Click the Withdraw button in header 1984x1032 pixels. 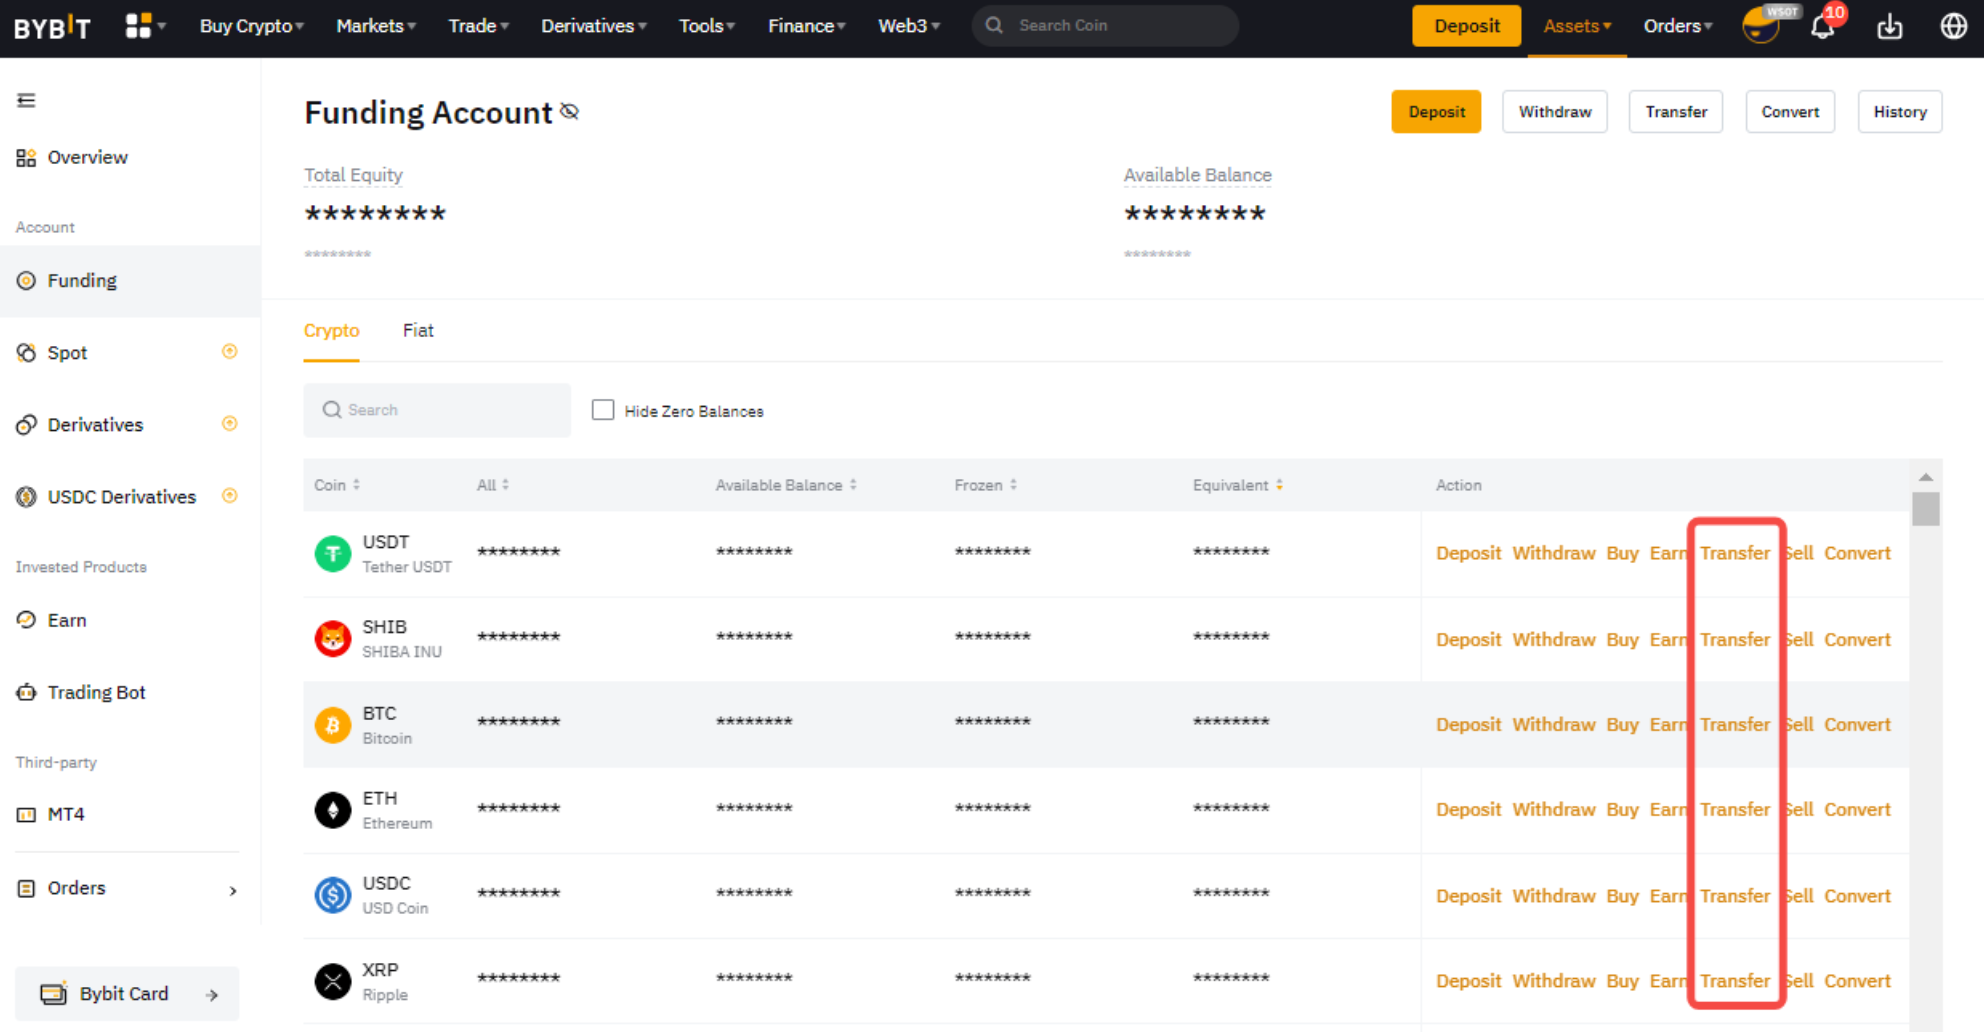pyautogui.click(x=1555, y=112)
